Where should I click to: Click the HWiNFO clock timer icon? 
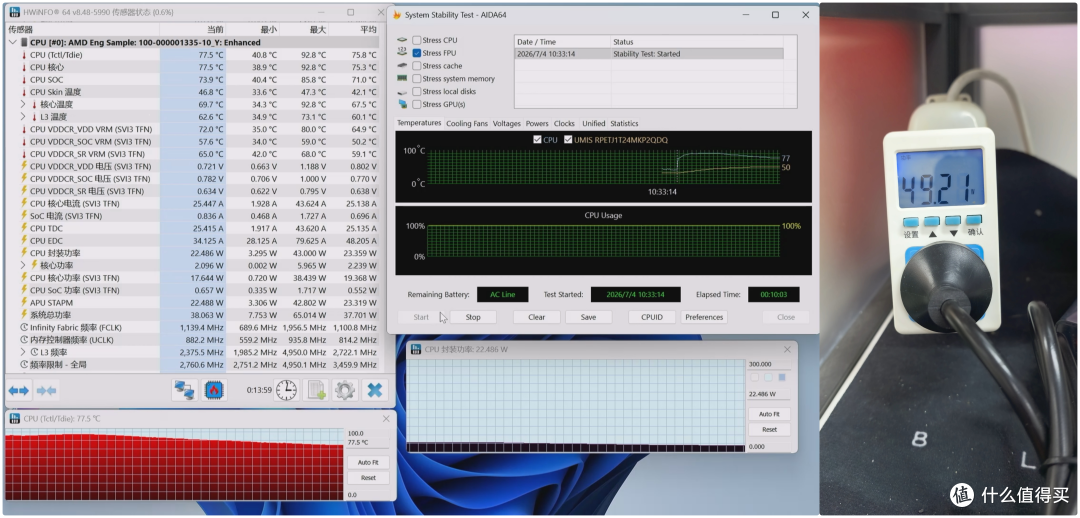click(286, 391)
